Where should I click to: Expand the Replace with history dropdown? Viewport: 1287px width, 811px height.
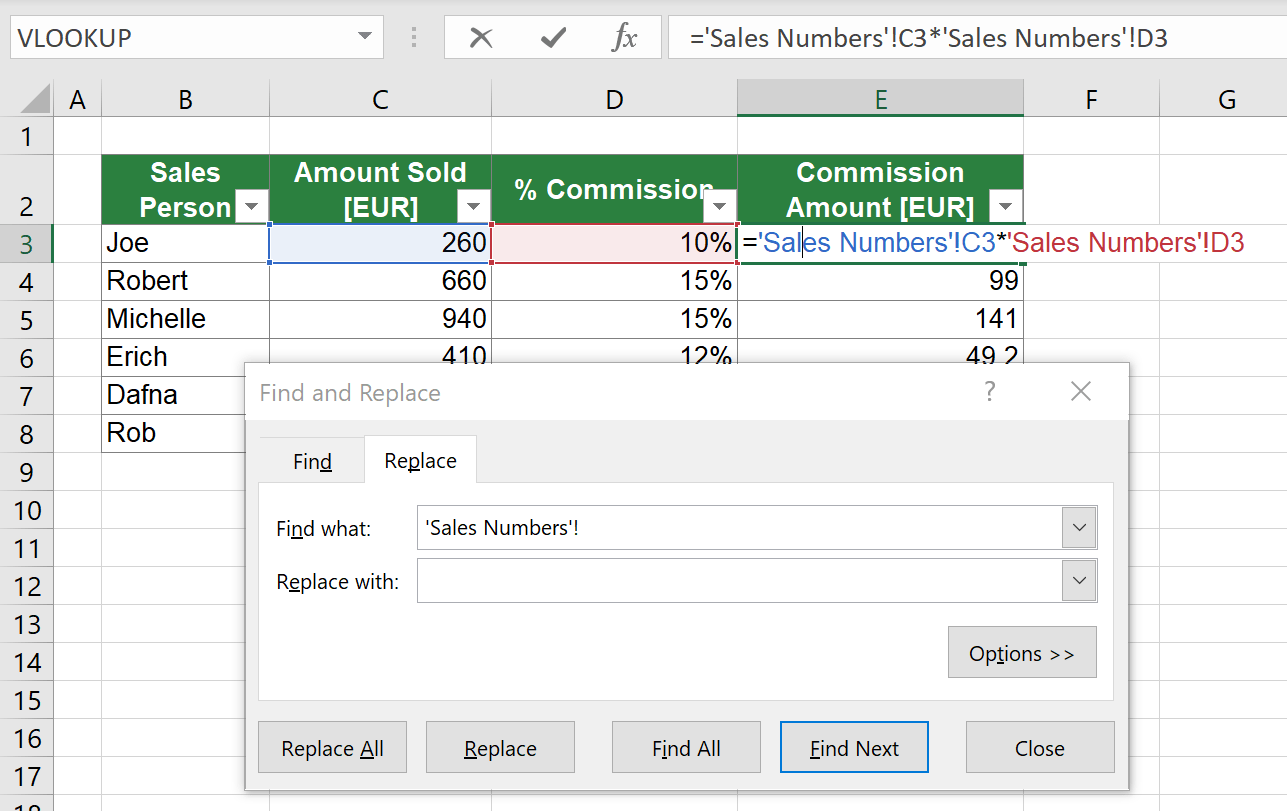pos(1078,580)
